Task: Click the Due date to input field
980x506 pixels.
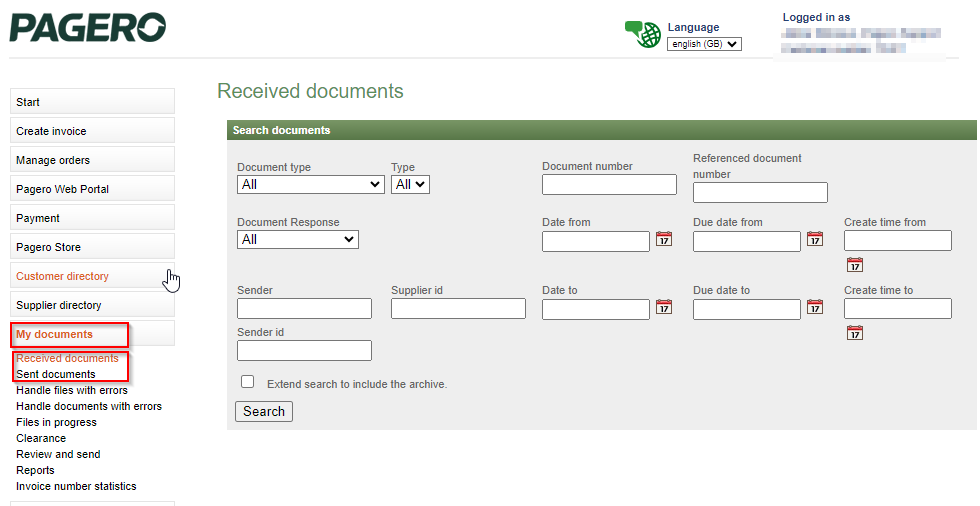Action: tap(747, 309)
